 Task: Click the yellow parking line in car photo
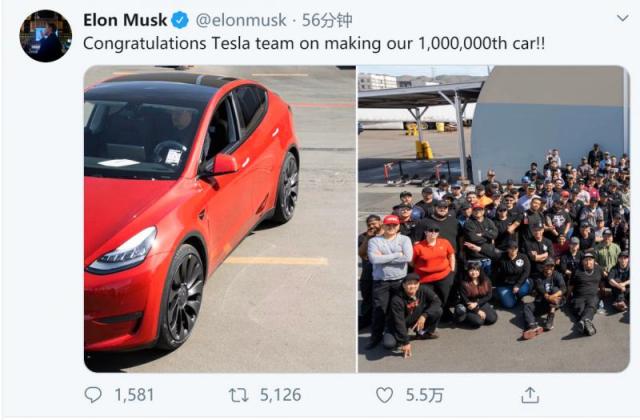(277, 260)
